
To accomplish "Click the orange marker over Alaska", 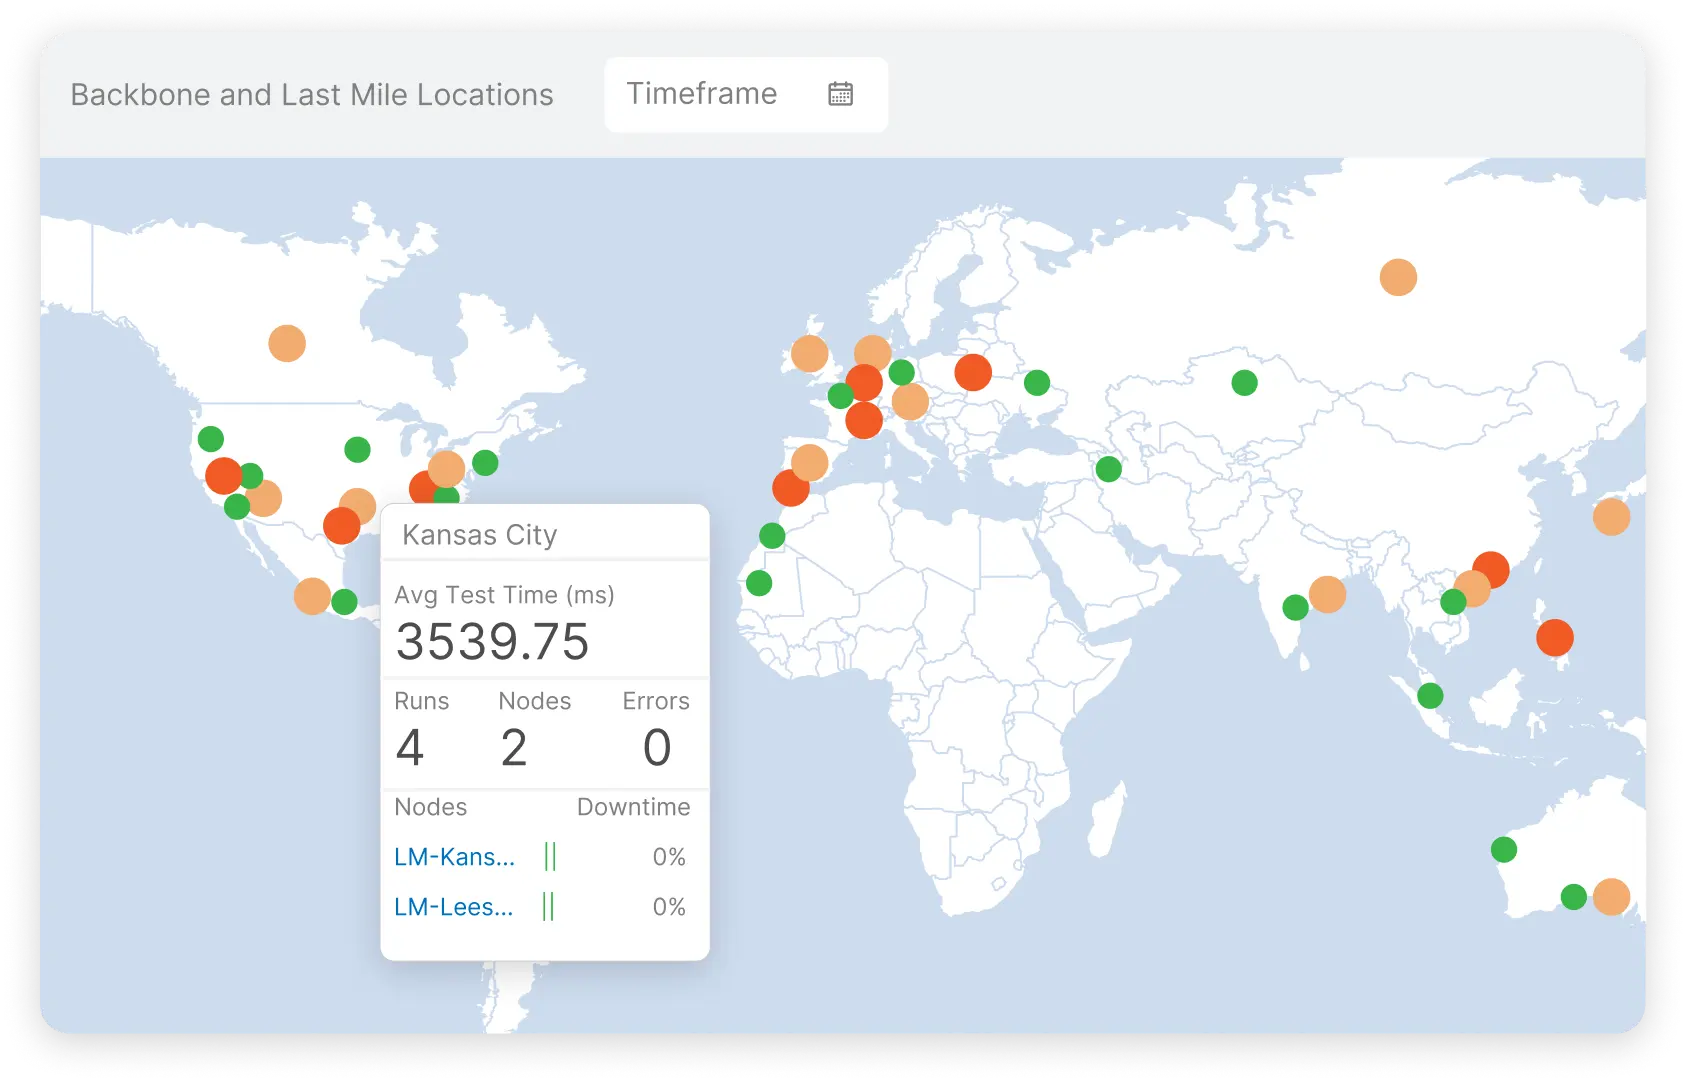I will [x=287, y=344].
